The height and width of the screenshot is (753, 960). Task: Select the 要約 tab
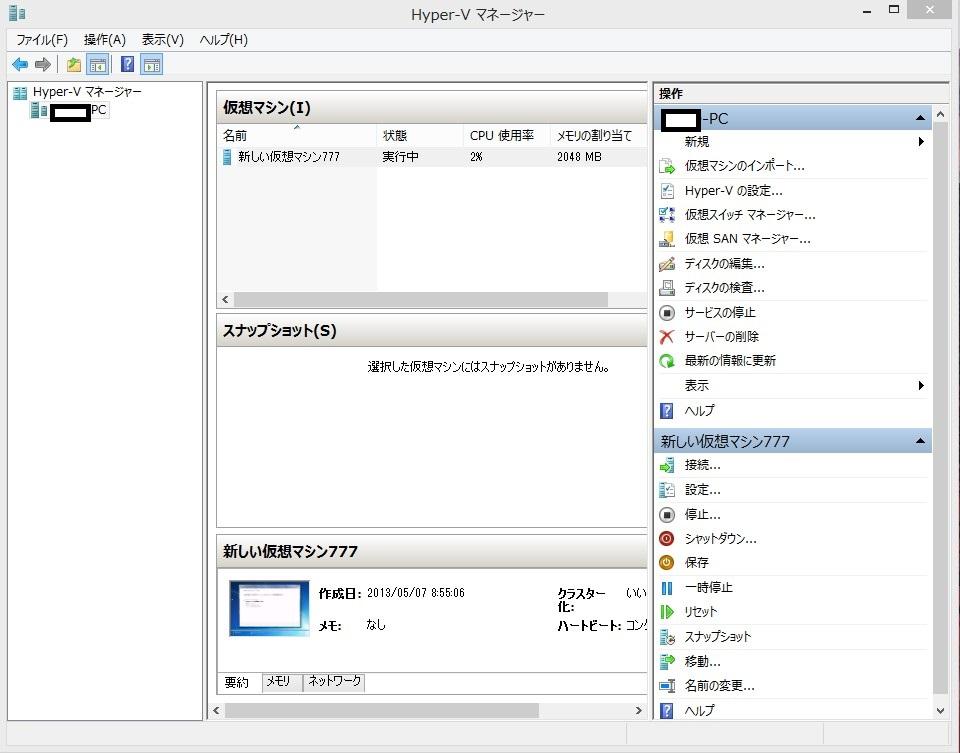coord(236,682)
